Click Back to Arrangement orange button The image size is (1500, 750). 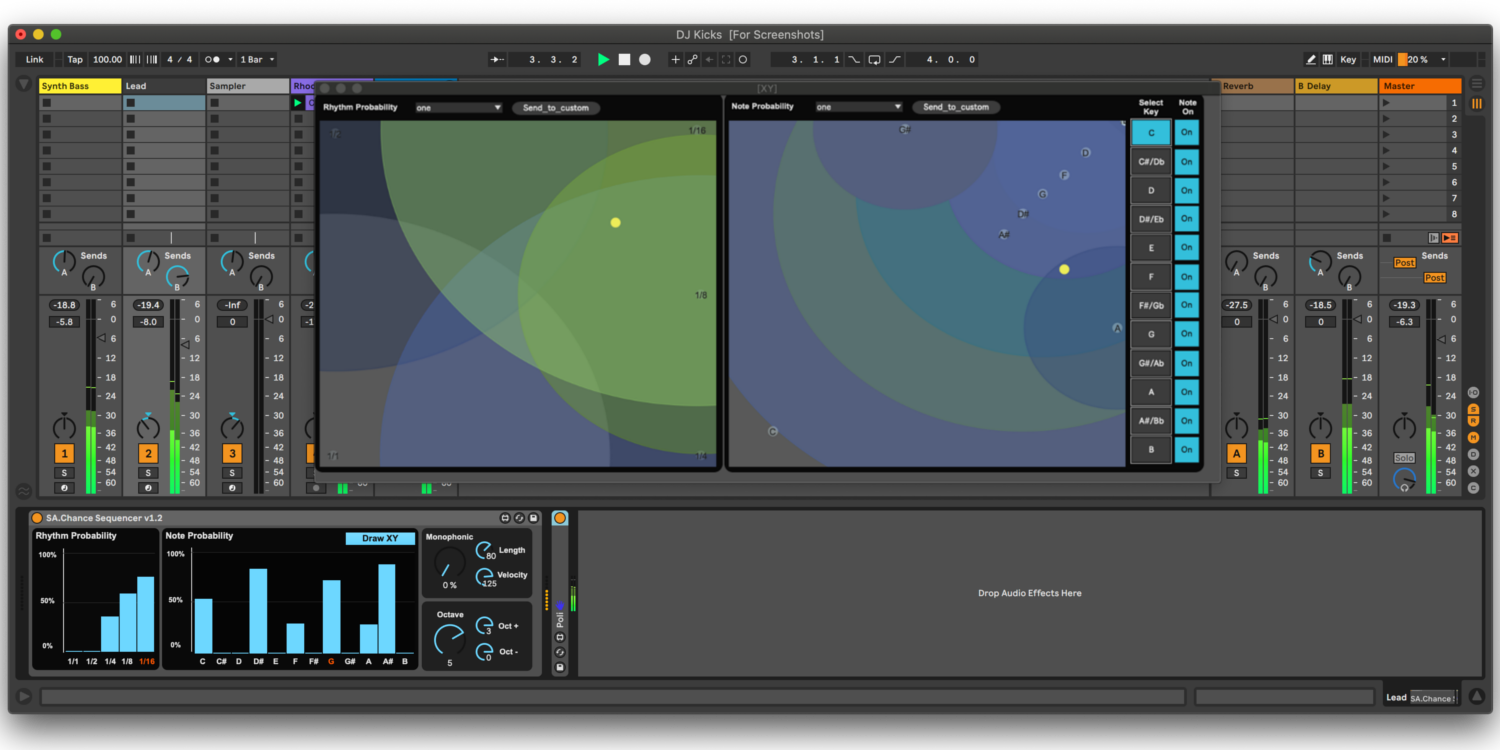coord(1450,238)
